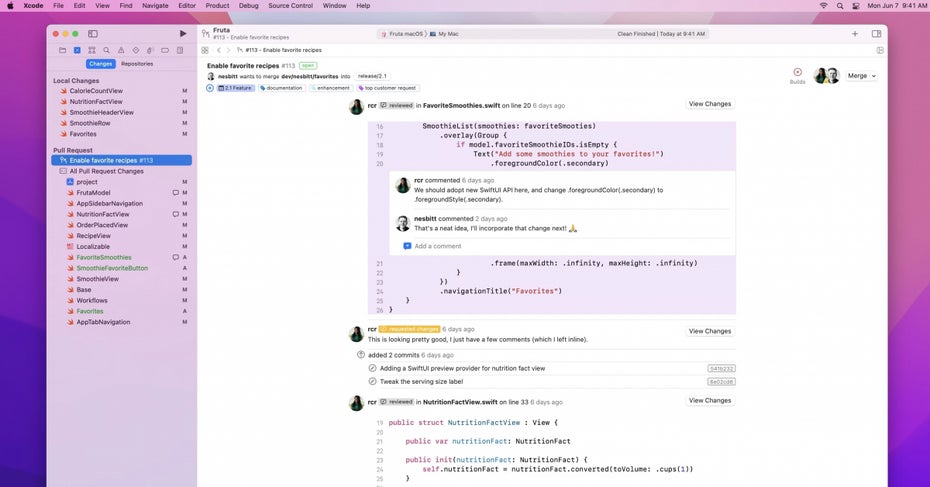The width and height of the screenshot is (930, 487).
Task: Click Add a comment field
Action: point(438,246)
